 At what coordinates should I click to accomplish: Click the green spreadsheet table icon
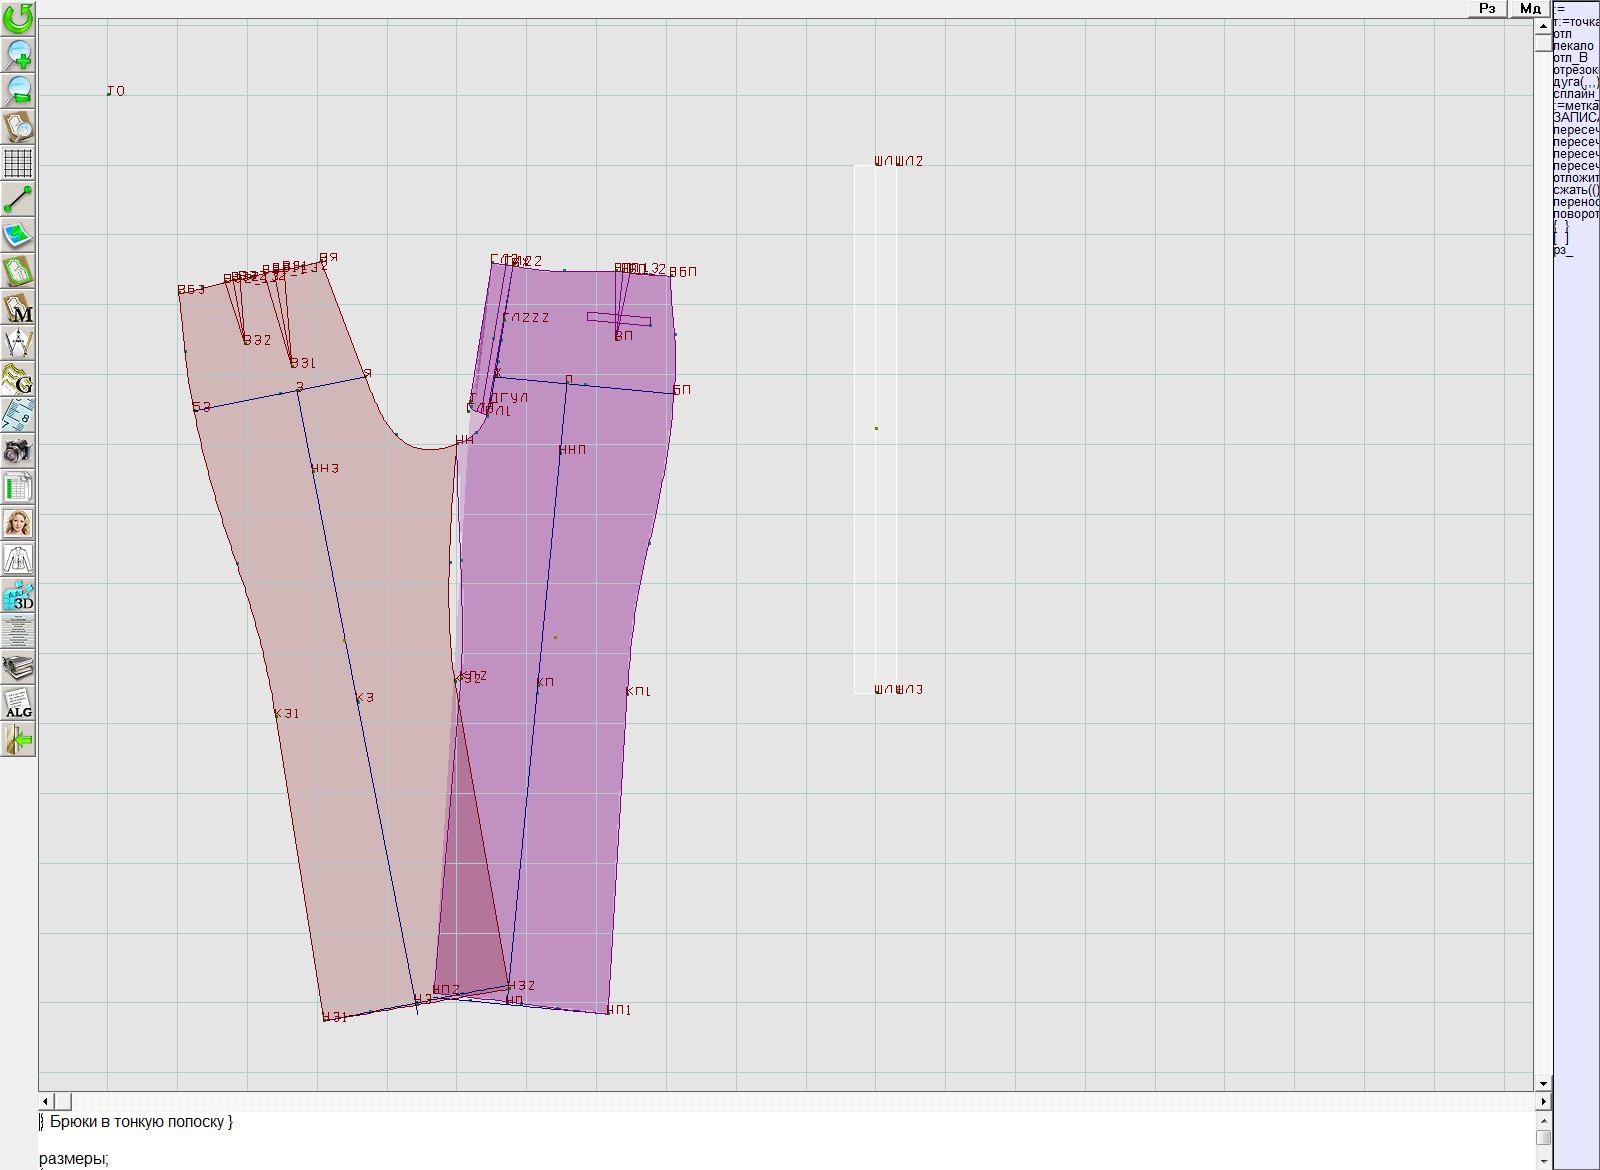pyautogui.click(x=18, y=487)
